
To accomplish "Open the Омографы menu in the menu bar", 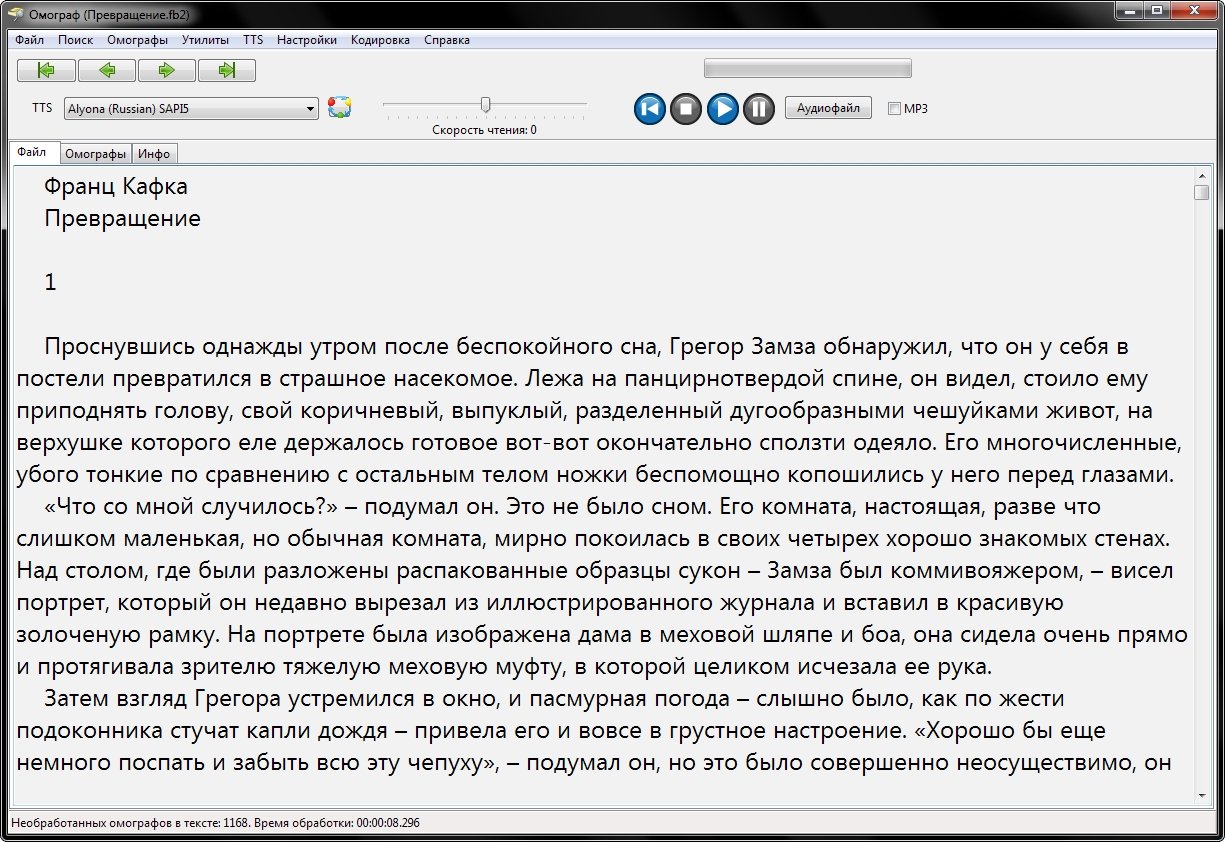I will point(138,40).
